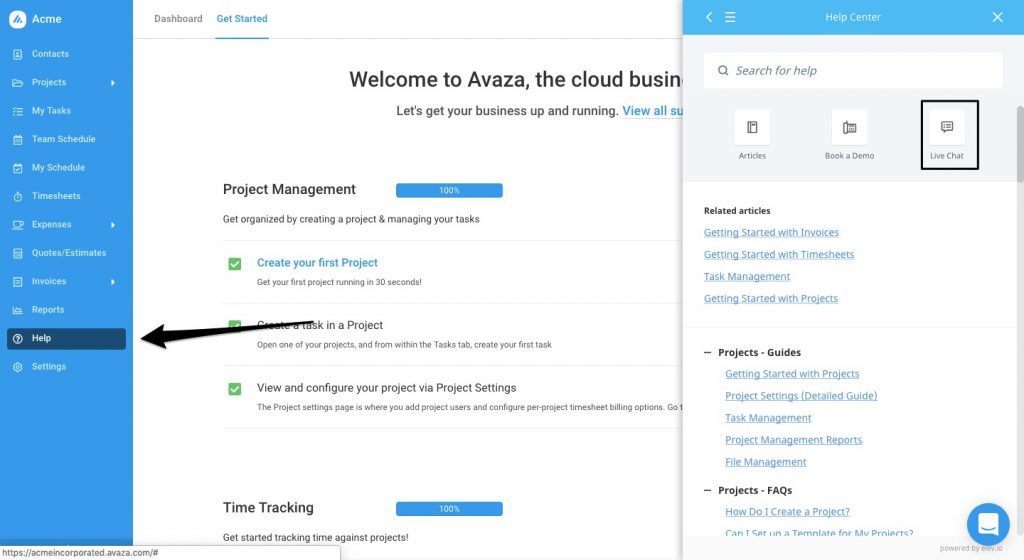Open Getting Started with Invoices article

coord(771,232)
